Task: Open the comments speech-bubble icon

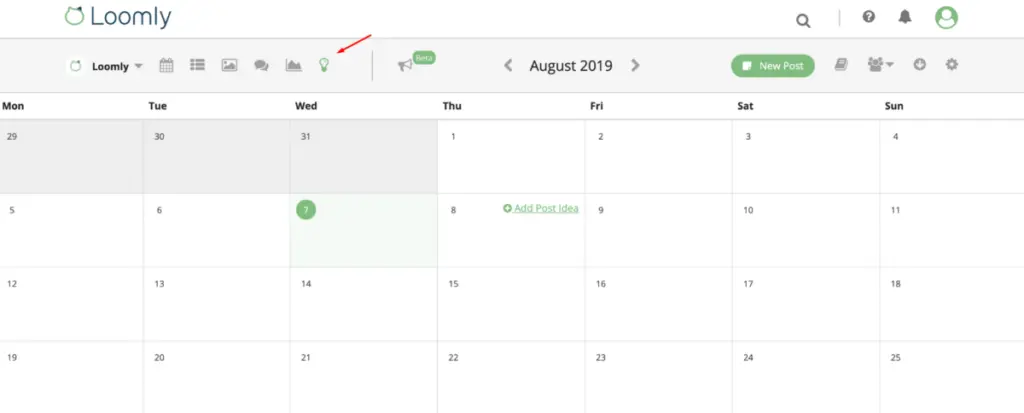Action: 261,66
